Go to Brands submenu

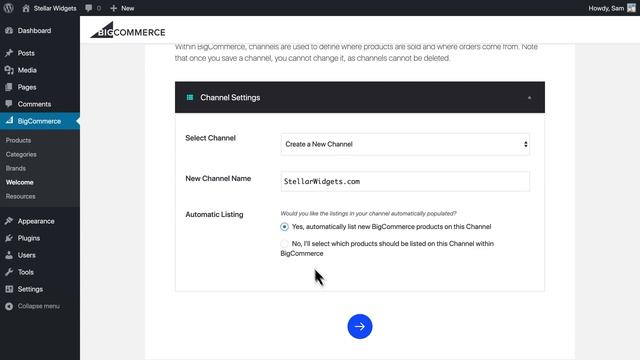pyautogui.click(x=16, y=168)
